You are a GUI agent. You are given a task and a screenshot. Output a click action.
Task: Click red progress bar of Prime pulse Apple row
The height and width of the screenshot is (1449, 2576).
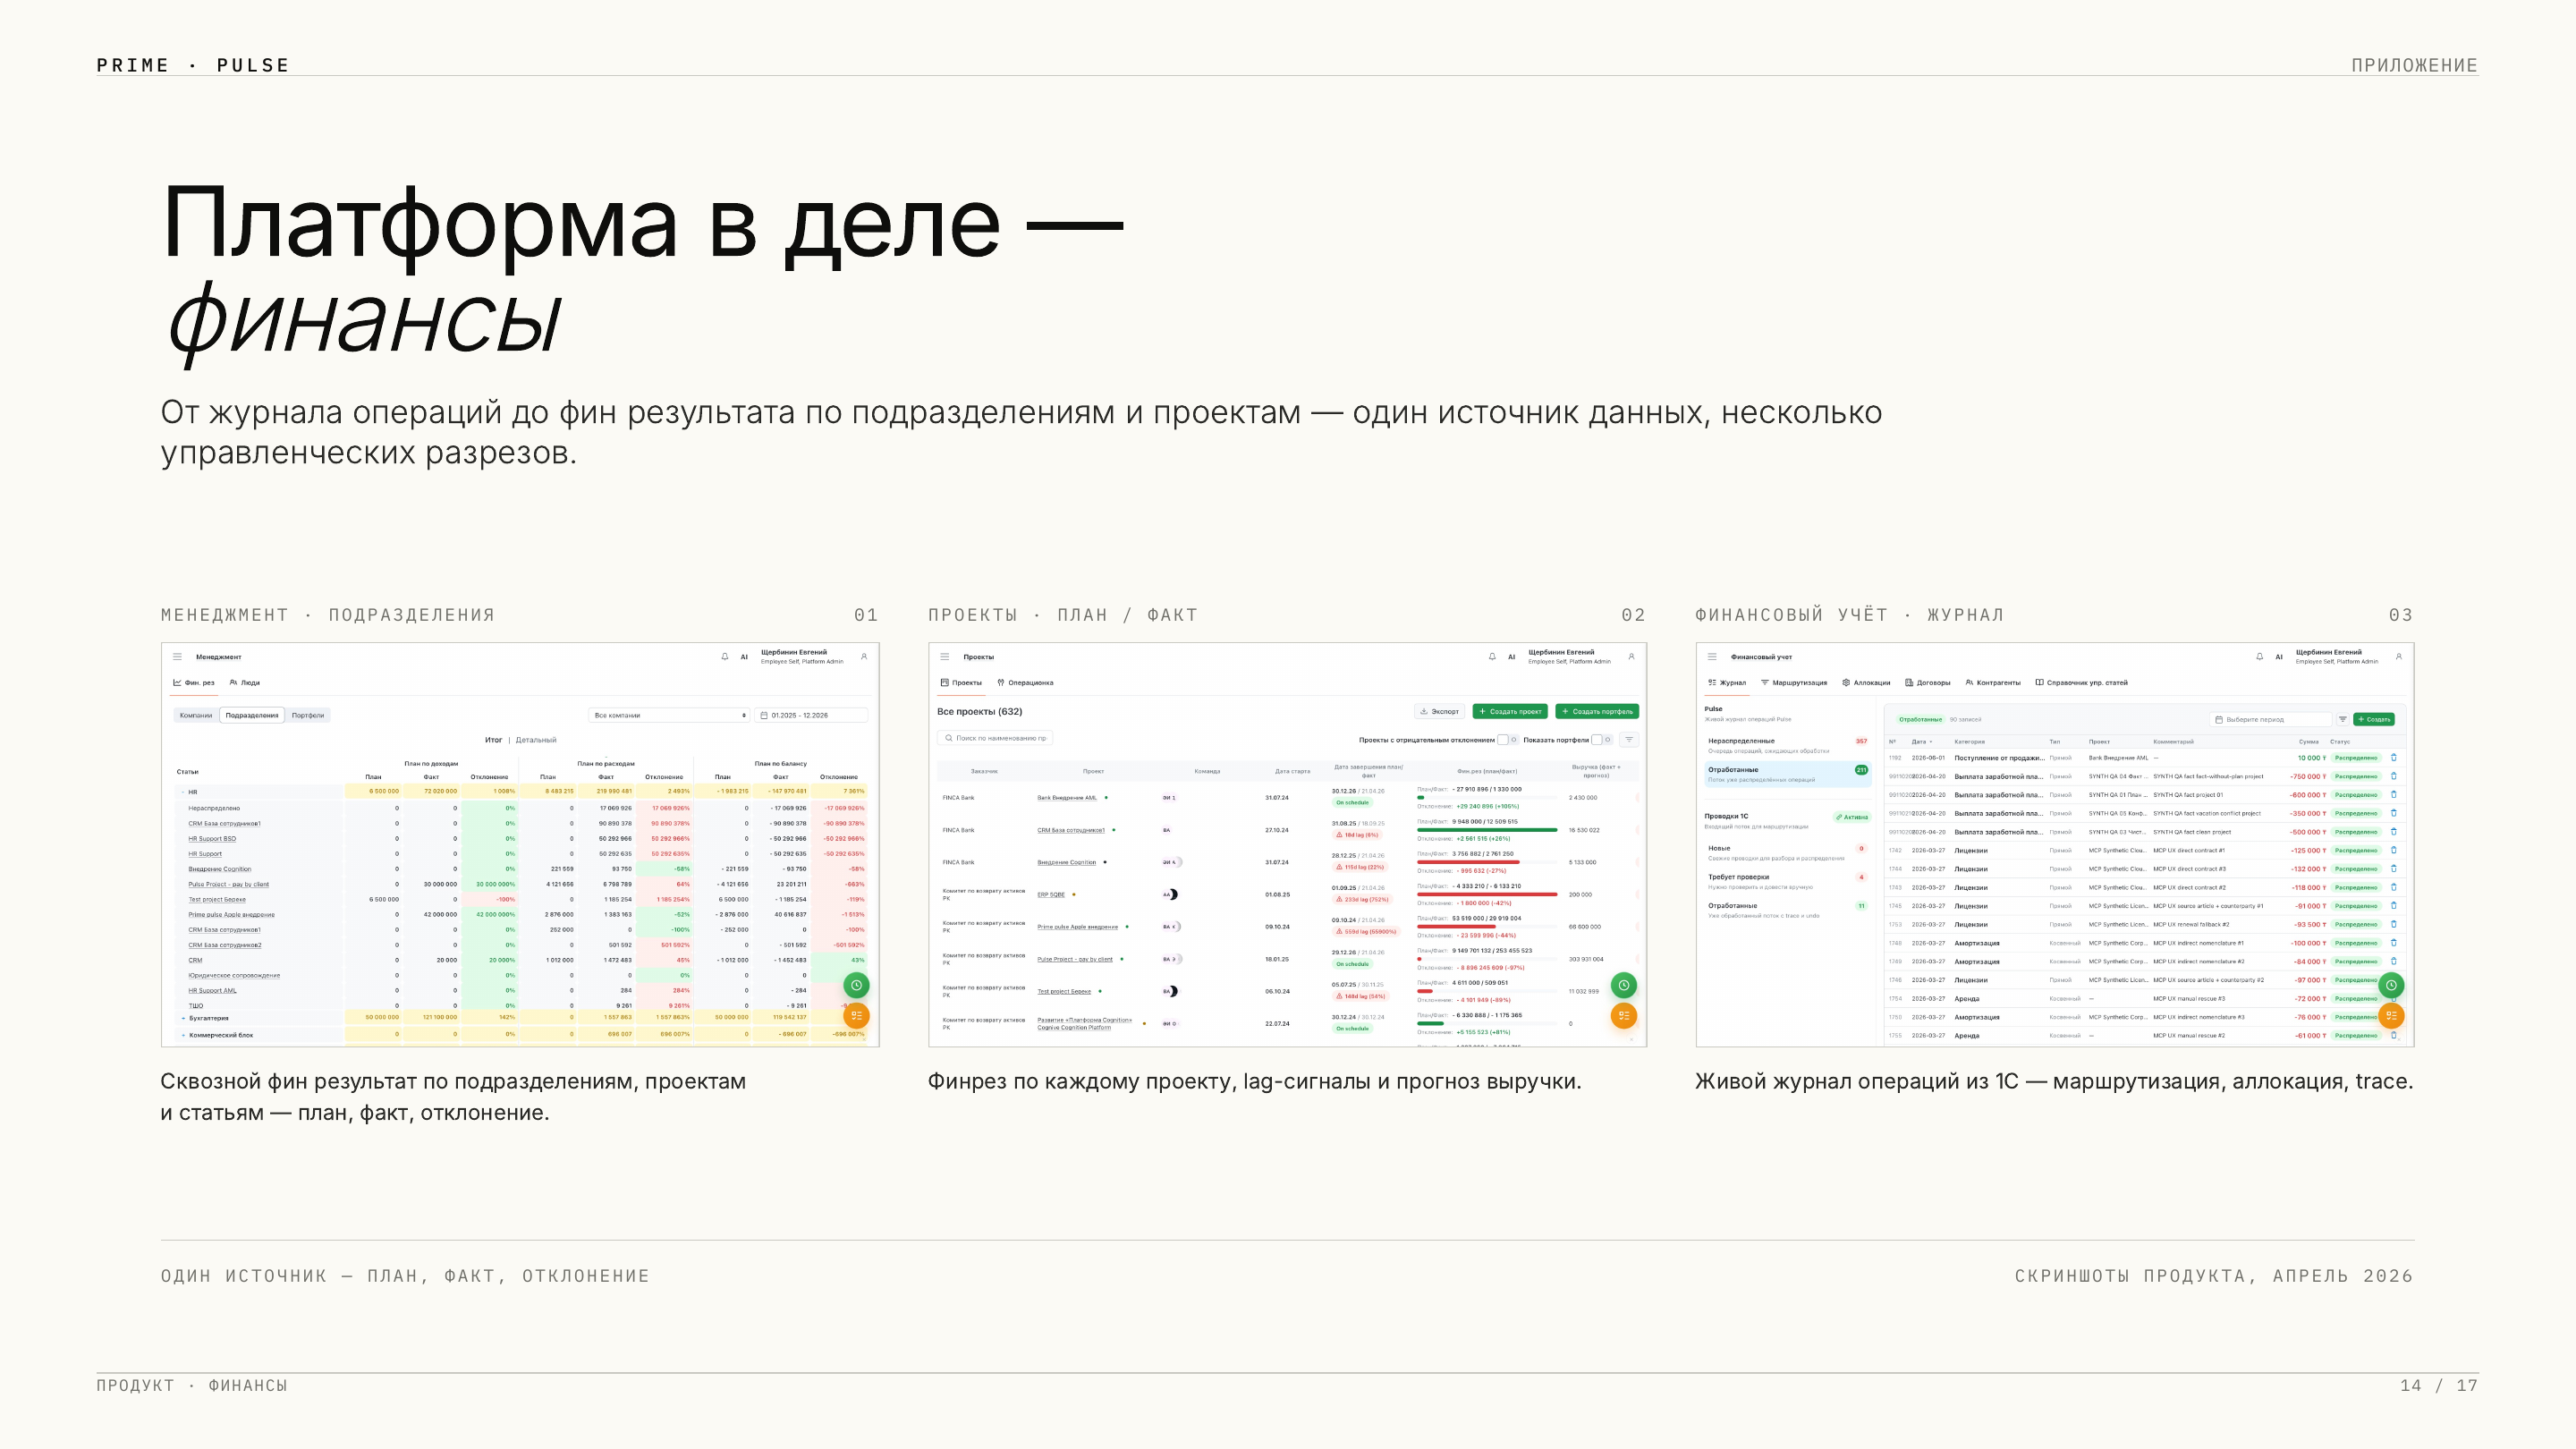click(x=1456, y=926)
